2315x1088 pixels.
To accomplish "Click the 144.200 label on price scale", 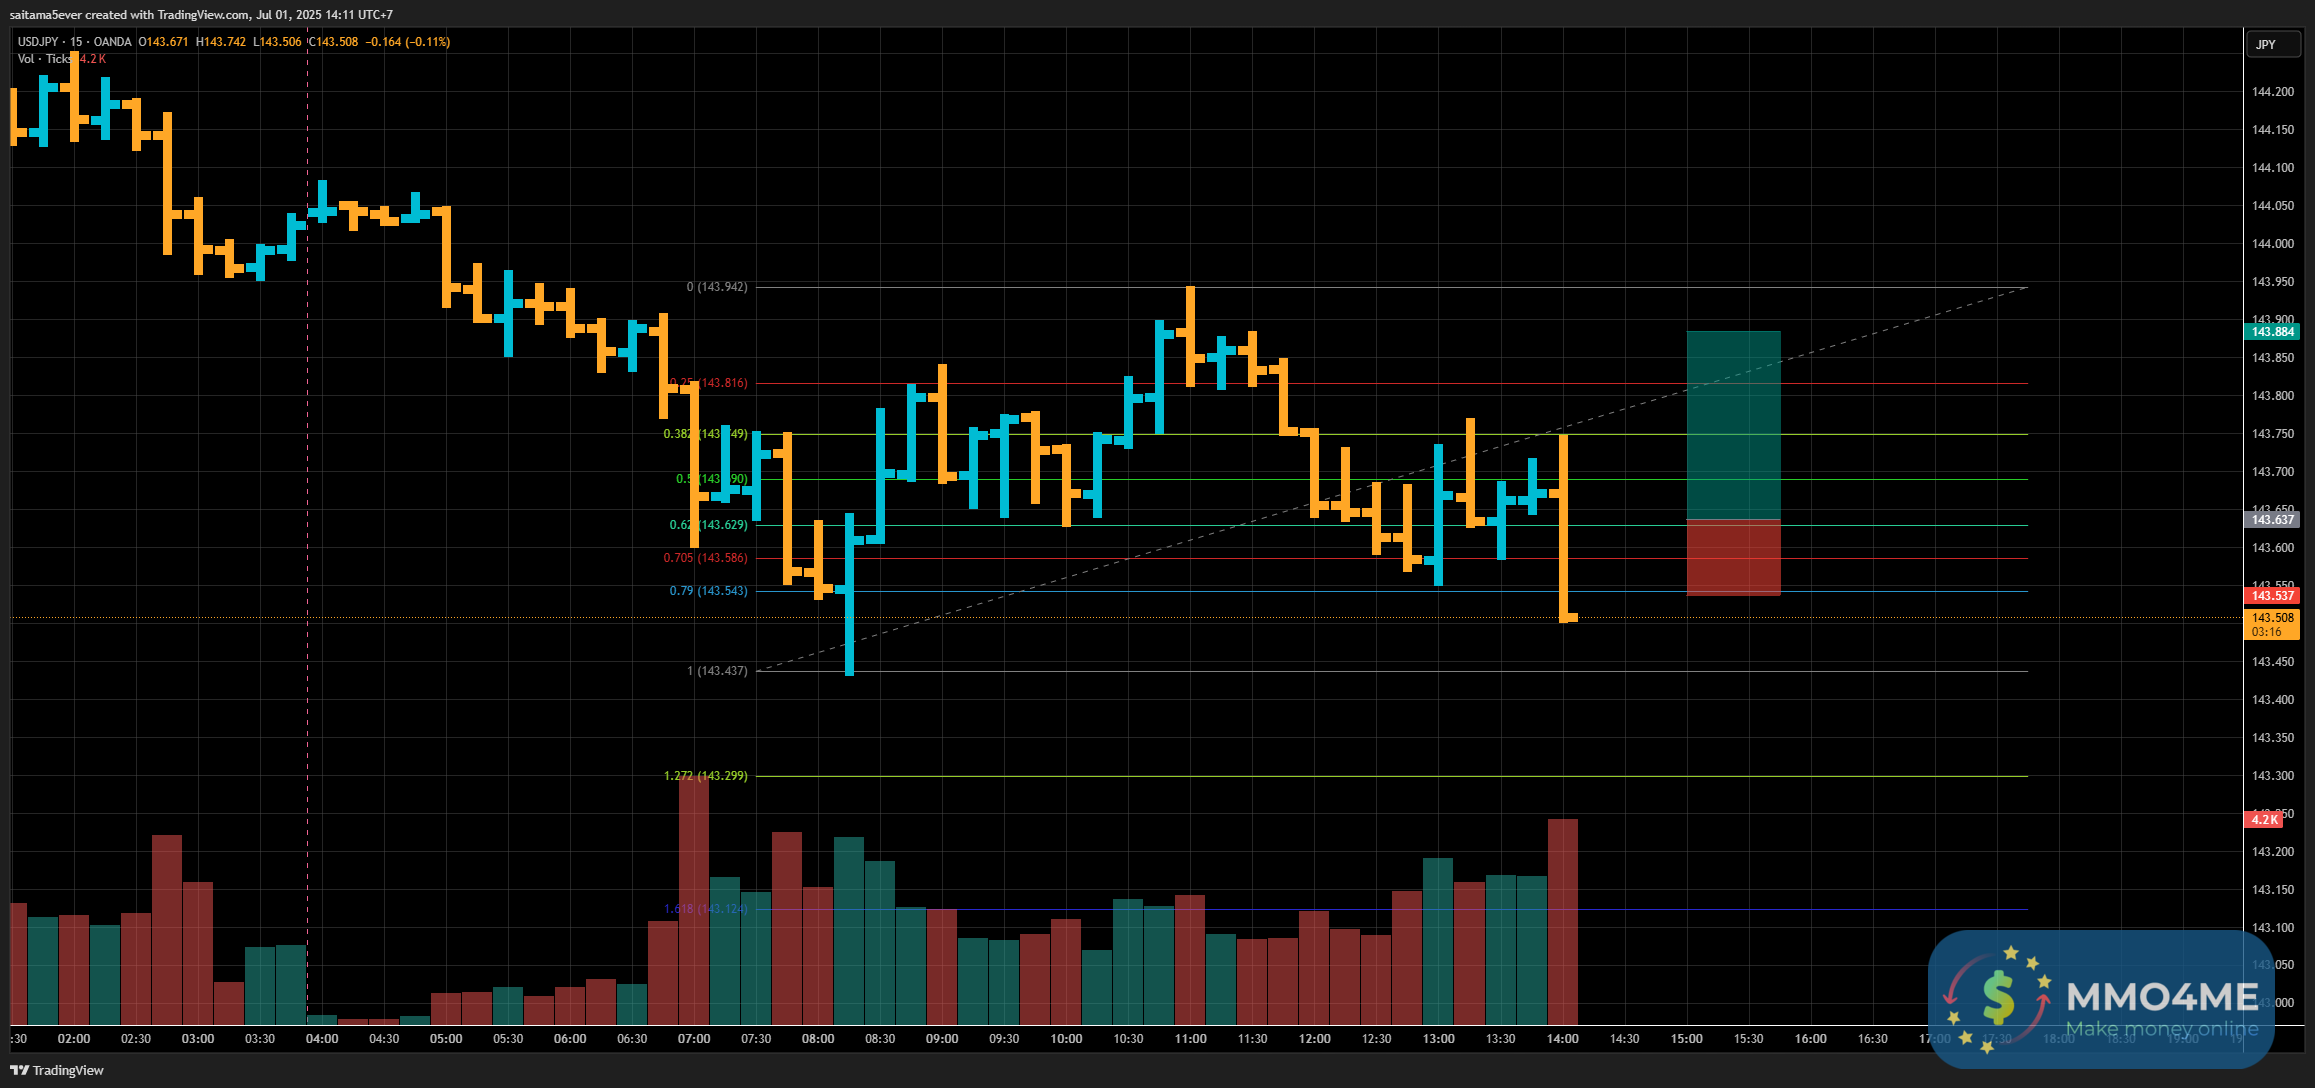I will (x=2272, y=92).
